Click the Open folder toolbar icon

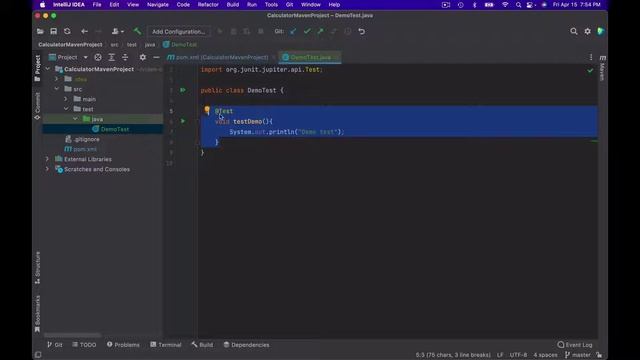[x=40, y=31]
